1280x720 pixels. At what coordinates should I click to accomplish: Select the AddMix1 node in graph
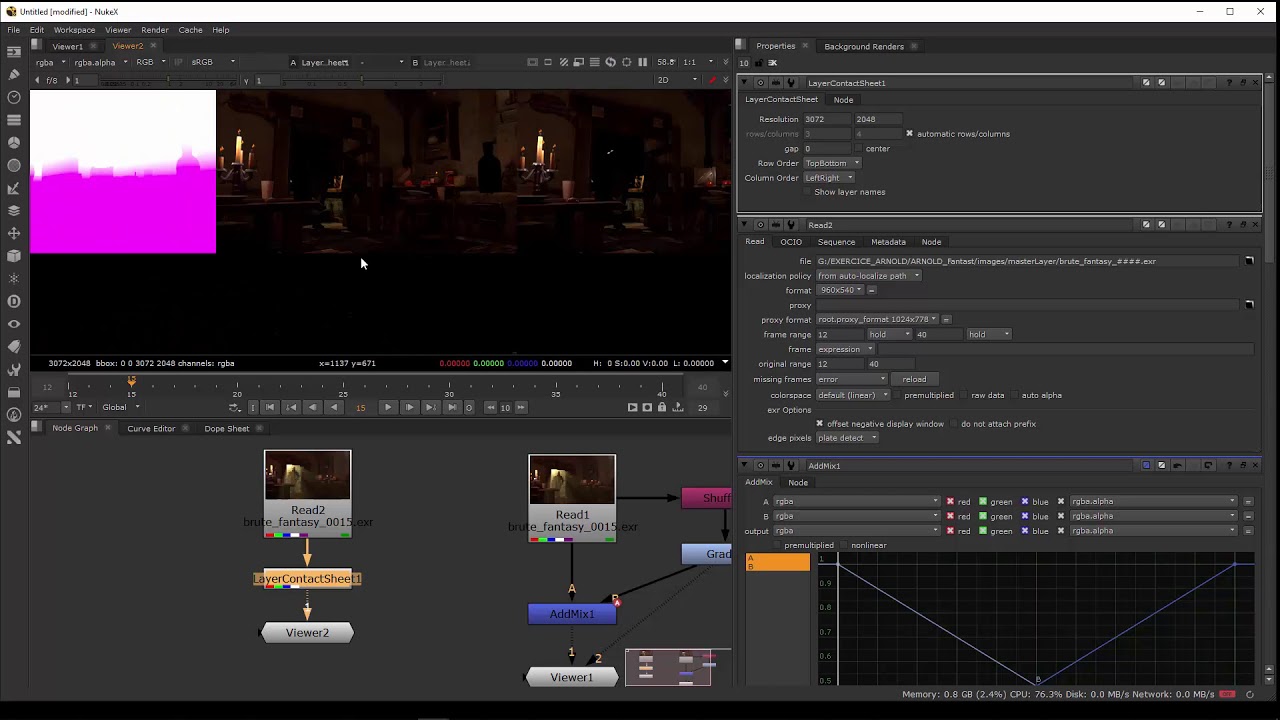(572, 614)
